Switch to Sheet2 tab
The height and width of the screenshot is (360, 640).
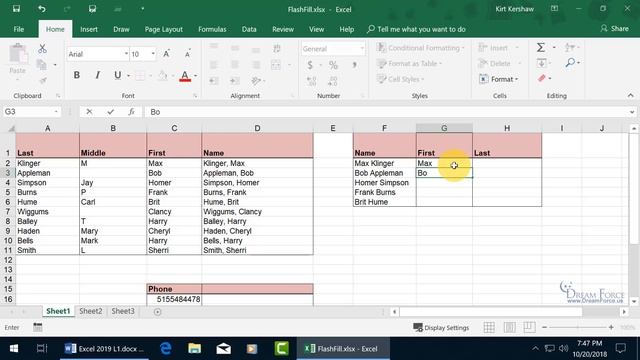91,311
